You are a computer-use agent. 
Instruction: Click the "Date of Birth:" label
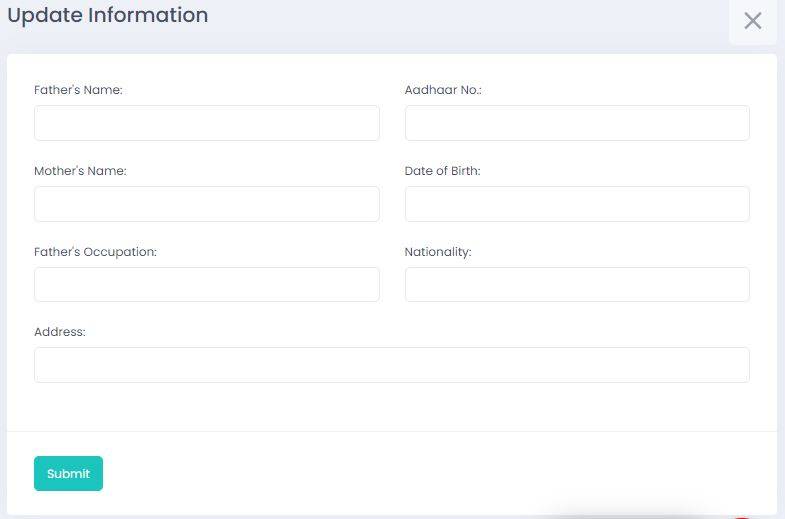(x=442, y=171)
